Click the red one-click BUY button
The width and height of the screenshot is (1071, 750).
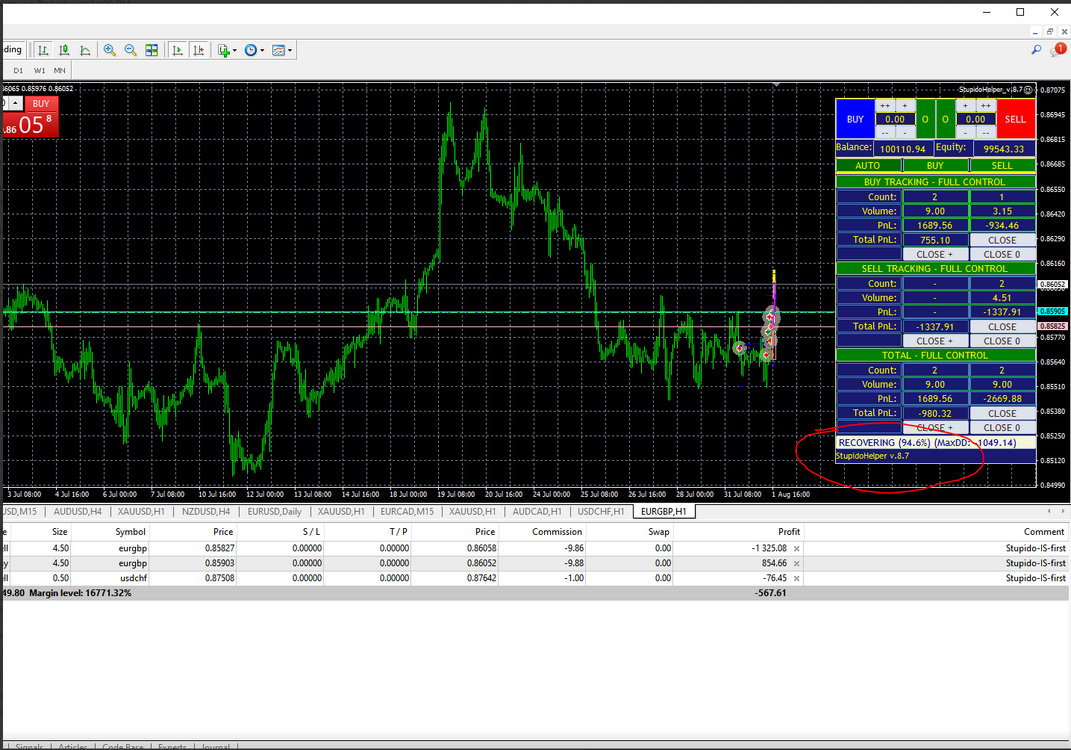pos(41,104)
